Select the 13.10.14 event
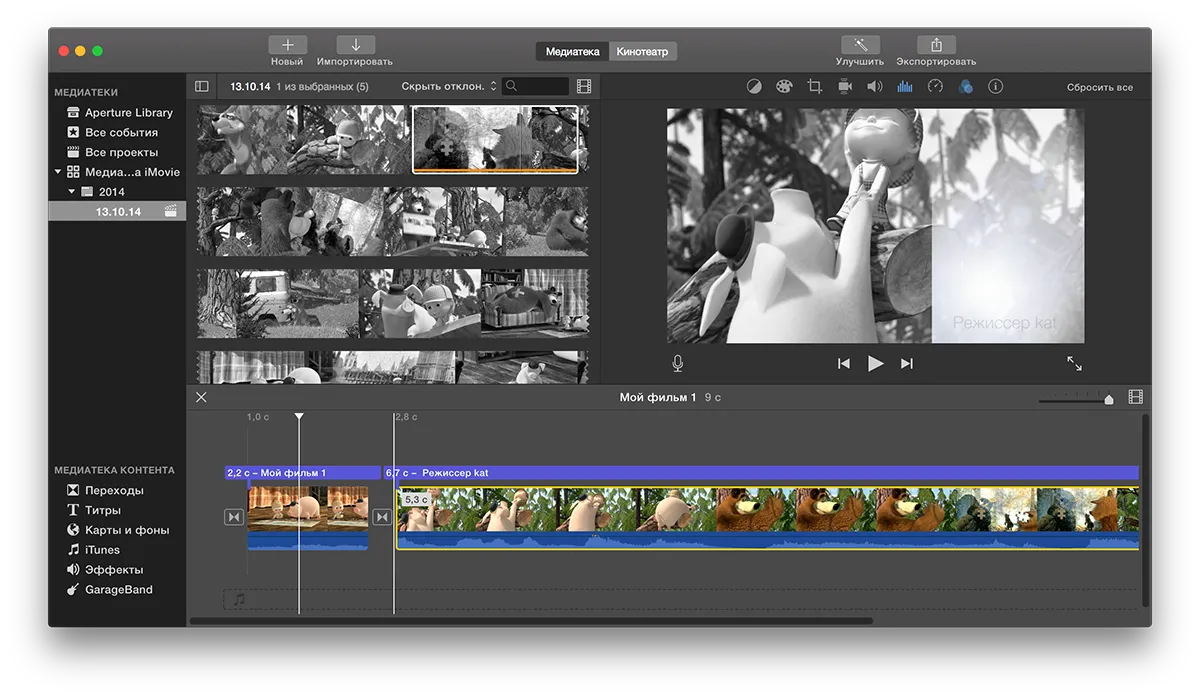Image resolution: width=1200 pixels, height=696 pixels. pyautogui.click(x=118, y=212)
